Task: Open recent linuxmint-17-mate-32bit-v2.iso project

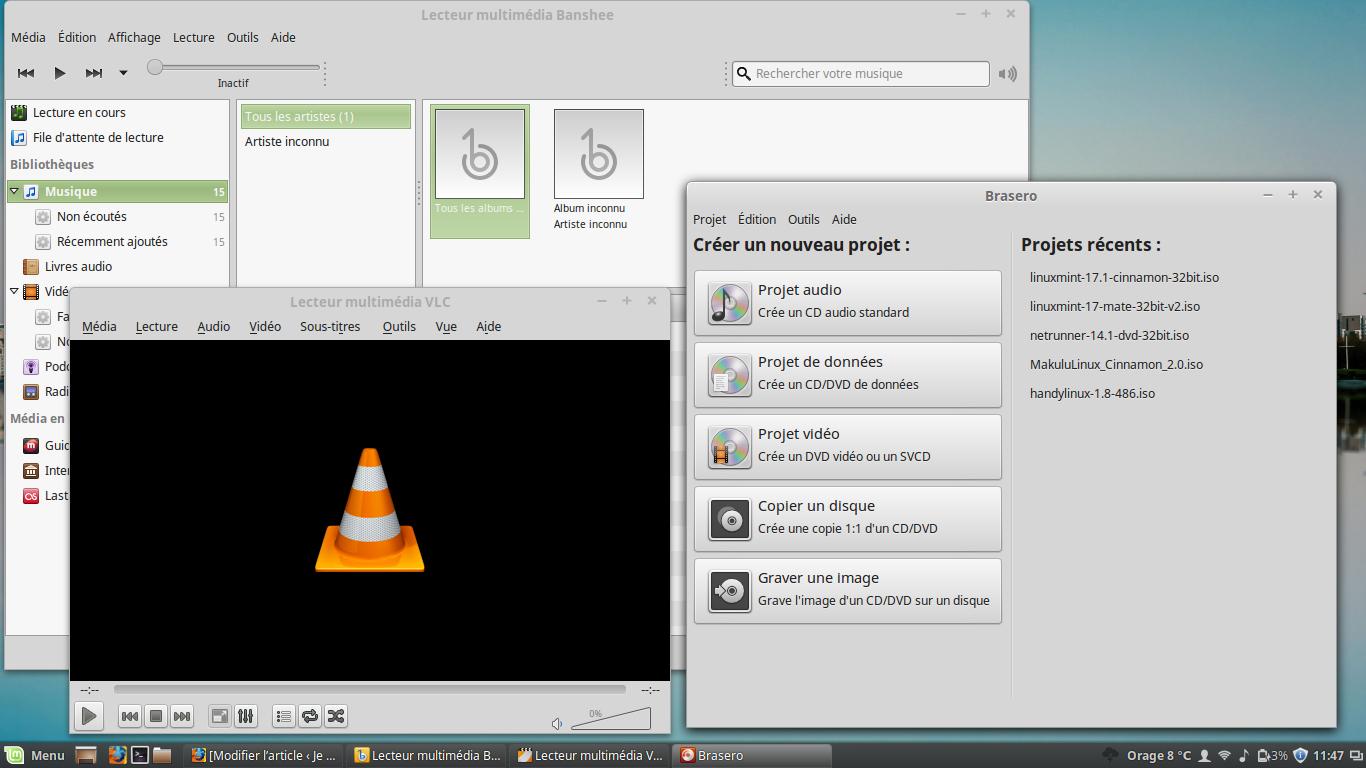Action: click(1115, 306)
